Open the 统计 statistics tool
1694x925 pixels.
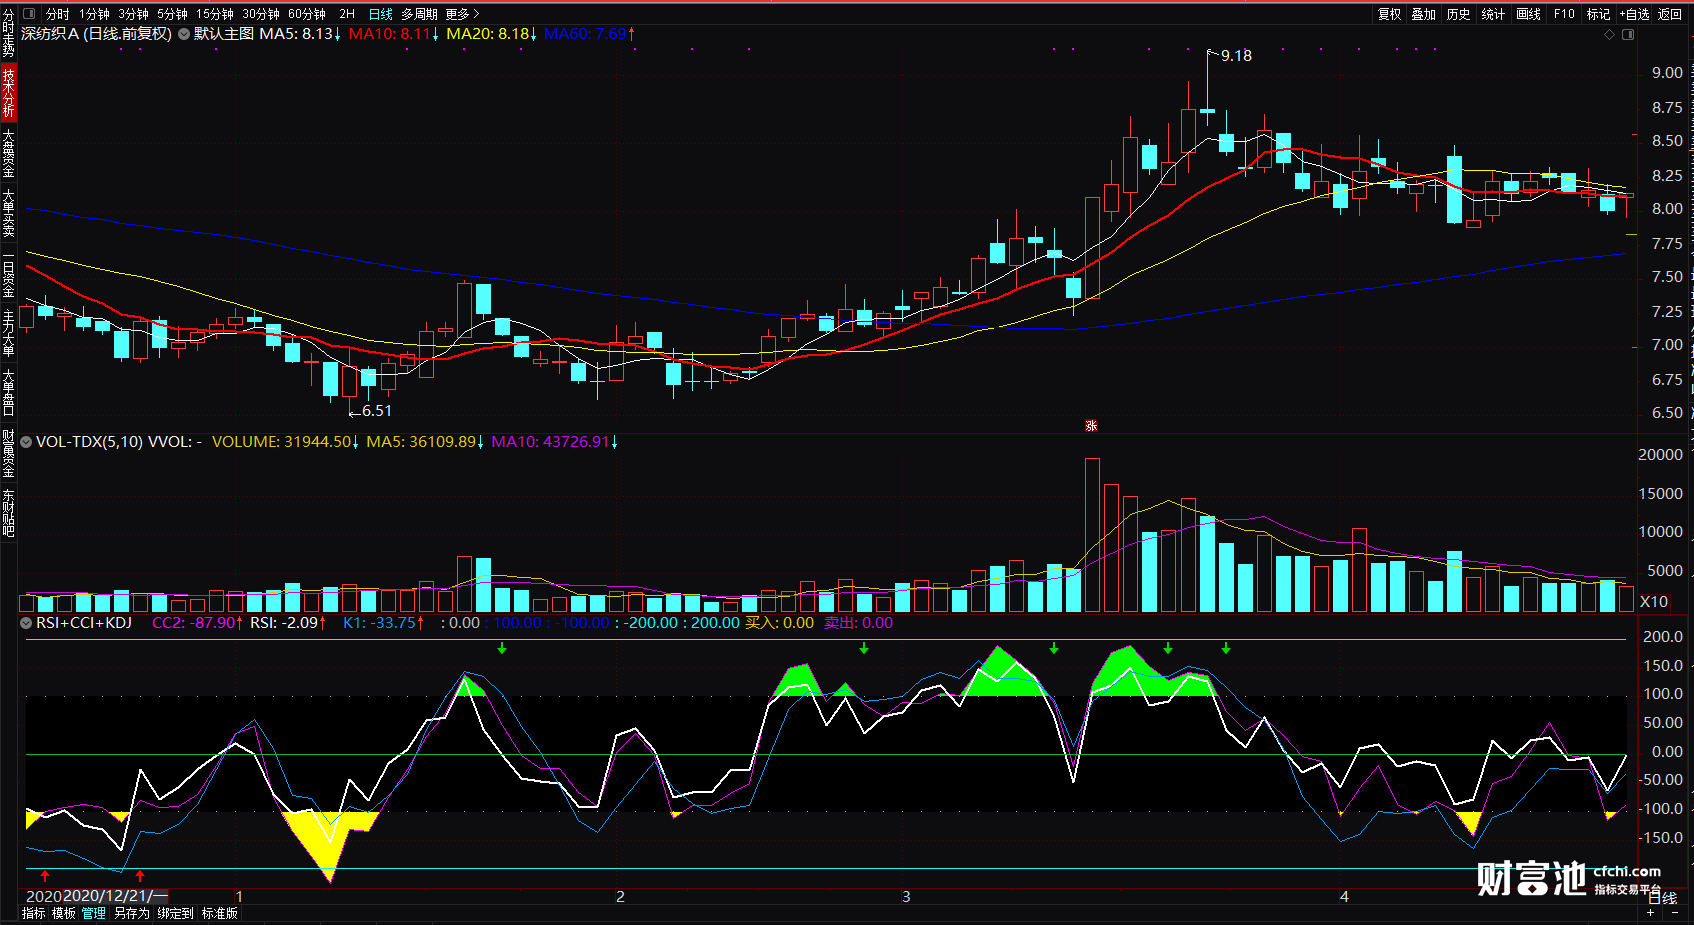point(1493,14)
